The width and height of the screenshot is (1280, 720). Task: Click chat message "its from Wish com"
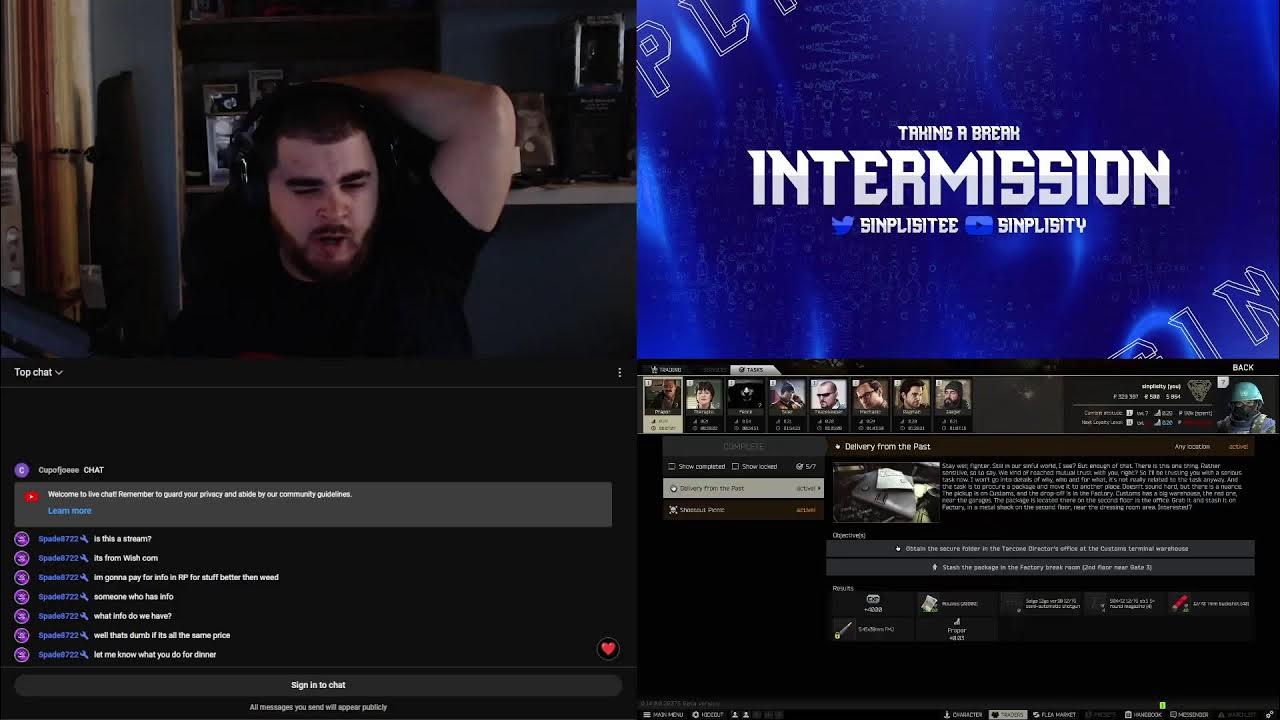tap(126, 558)
